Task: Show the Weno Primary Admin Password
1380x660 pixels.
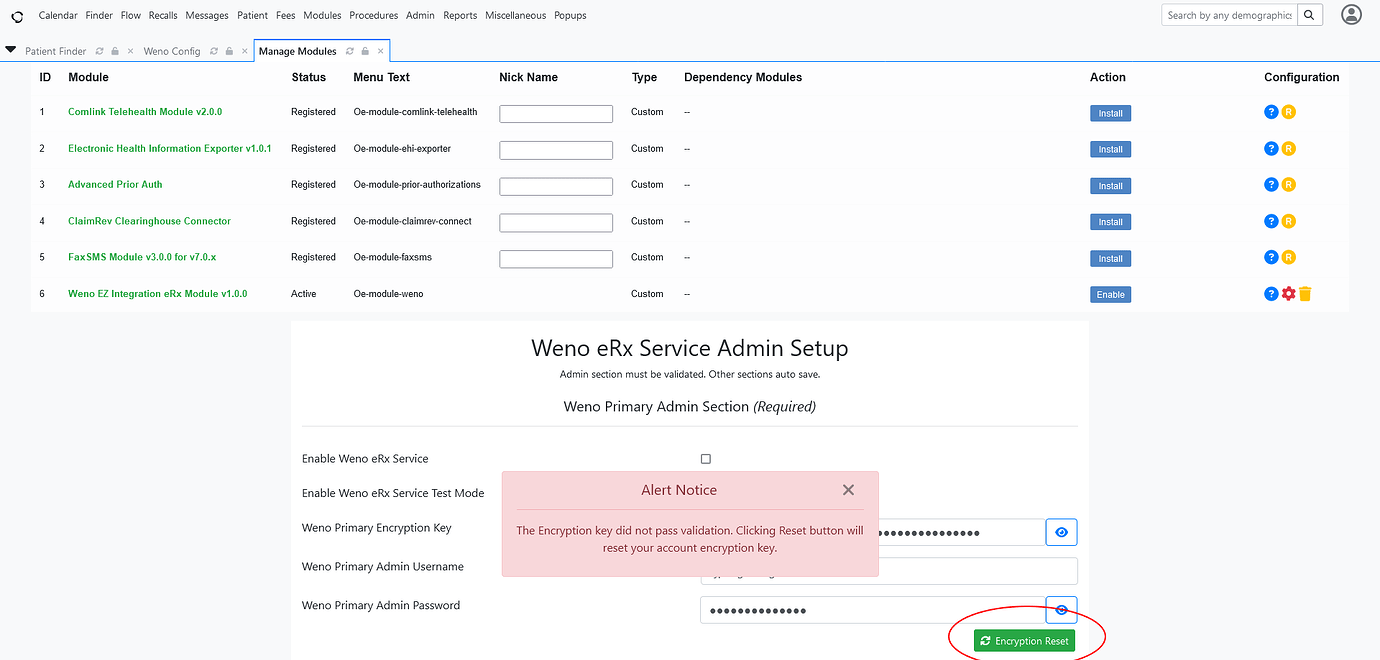Action: pyautogui.click(x=1061, y=609)
